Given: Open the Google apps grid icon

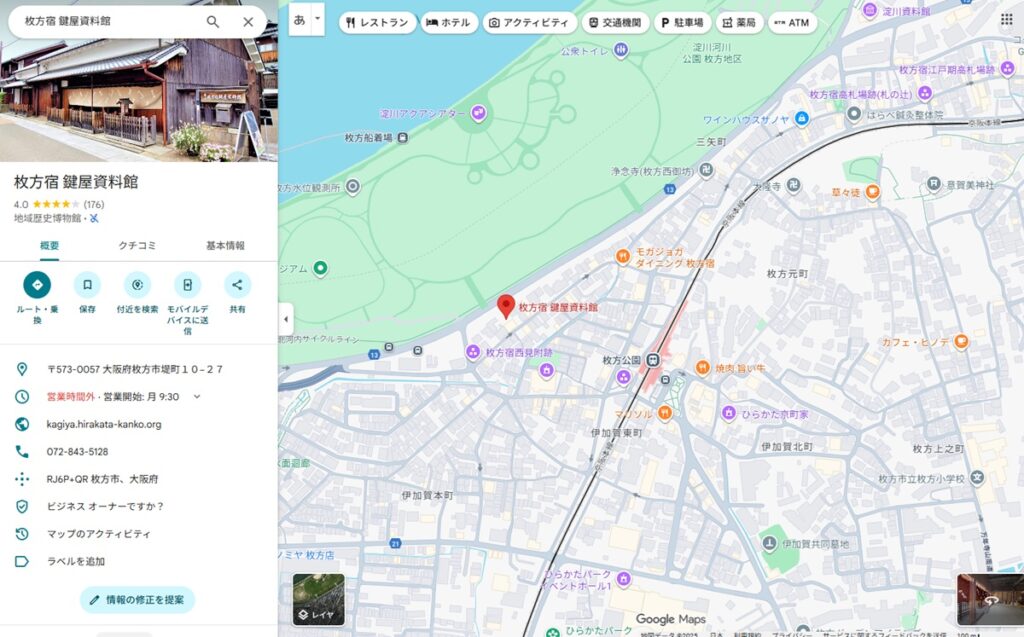Looking at the screenshot, I should tap(1006, 20).
